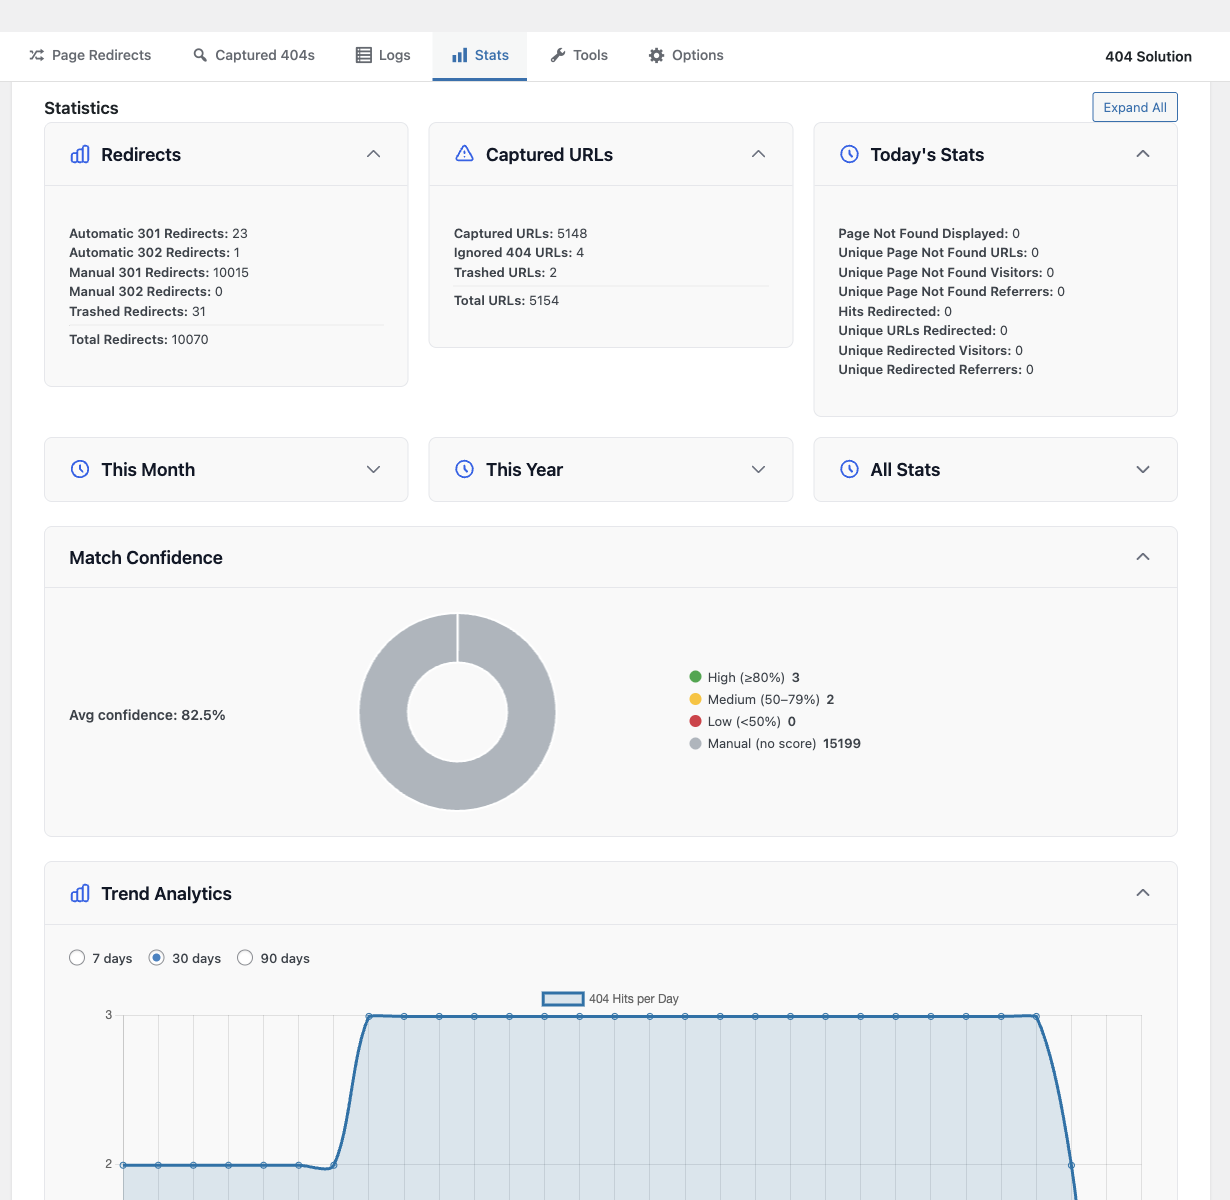Collapse the Match Confidence section

[x=1143, y=557]
